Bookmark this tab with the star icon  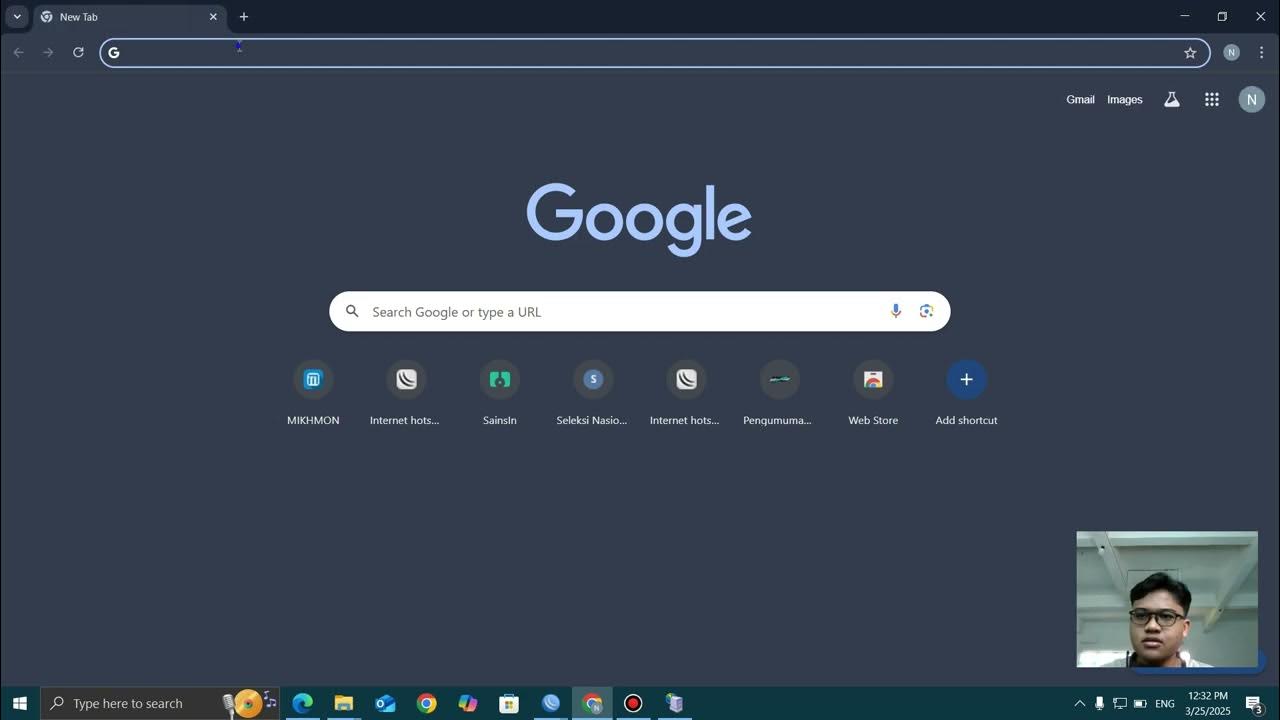coord(1190,53)
